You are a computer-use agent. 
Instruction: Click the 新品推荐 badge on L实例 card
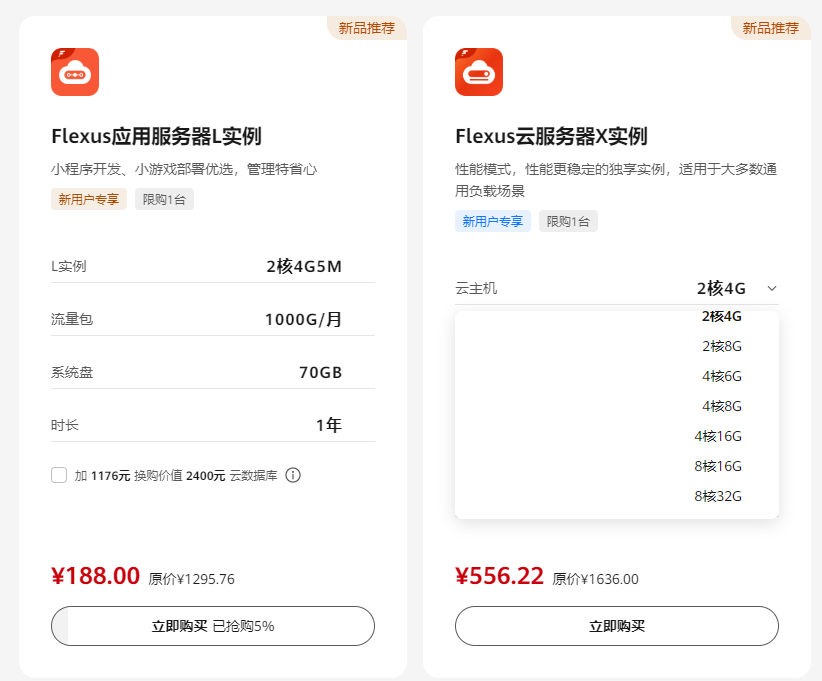coord(366,28)
